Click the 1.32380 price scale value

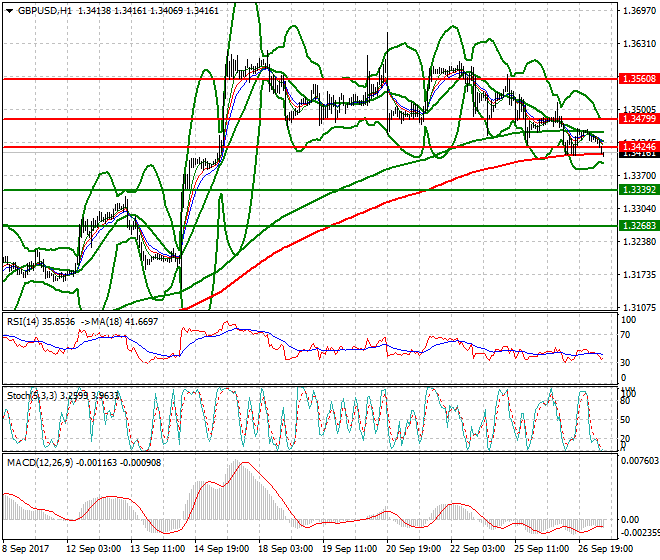point(639,242)
